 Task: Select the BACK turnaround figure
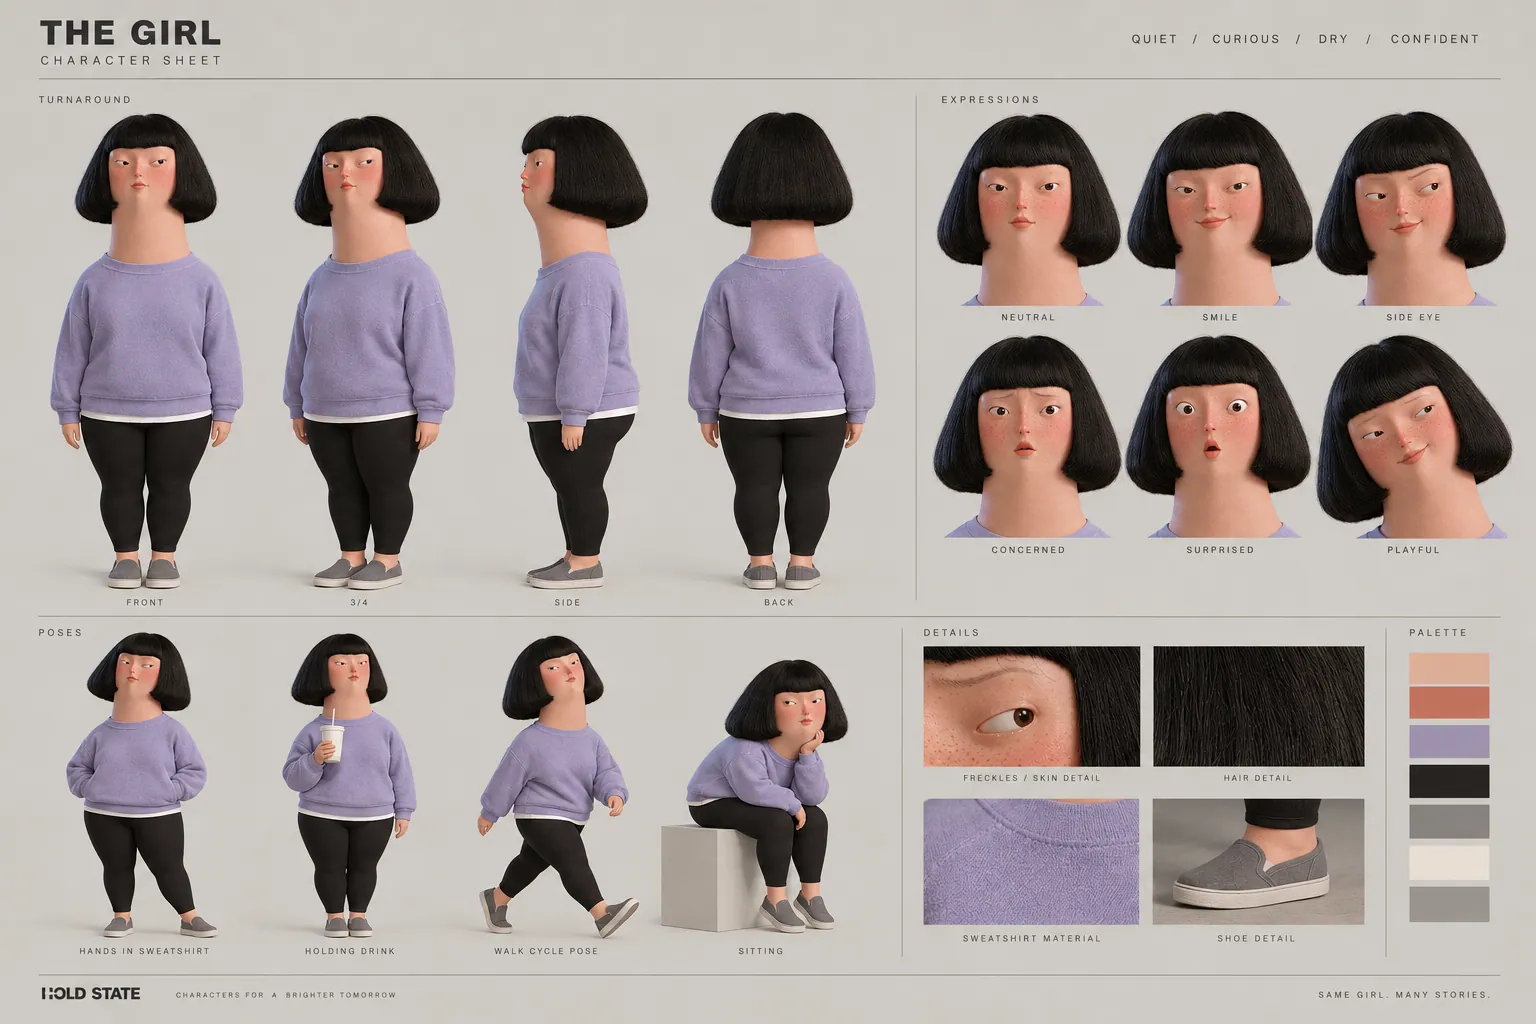point(782,350)
